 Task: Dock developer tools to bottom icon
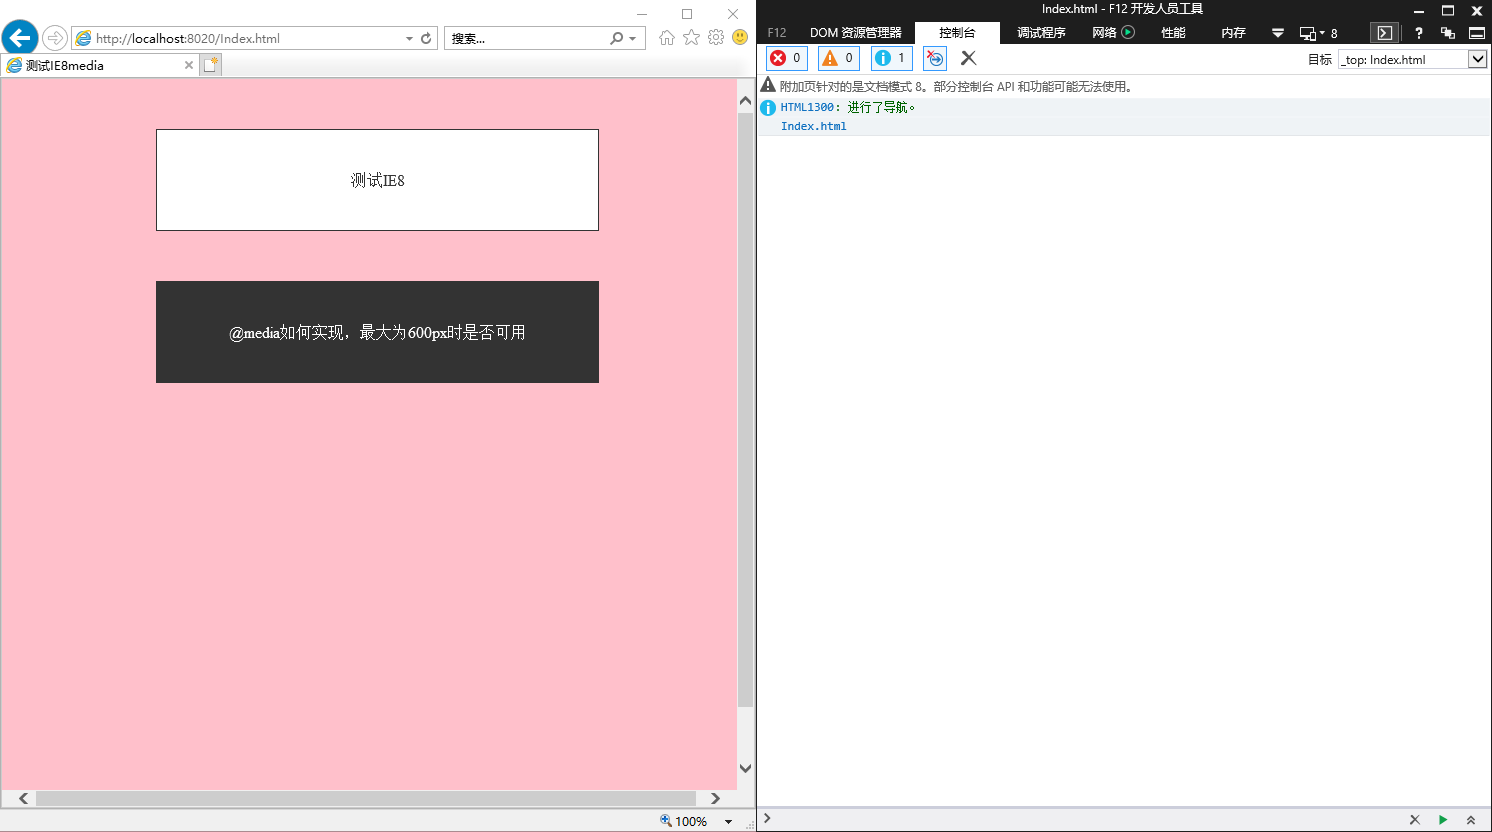1476,33
